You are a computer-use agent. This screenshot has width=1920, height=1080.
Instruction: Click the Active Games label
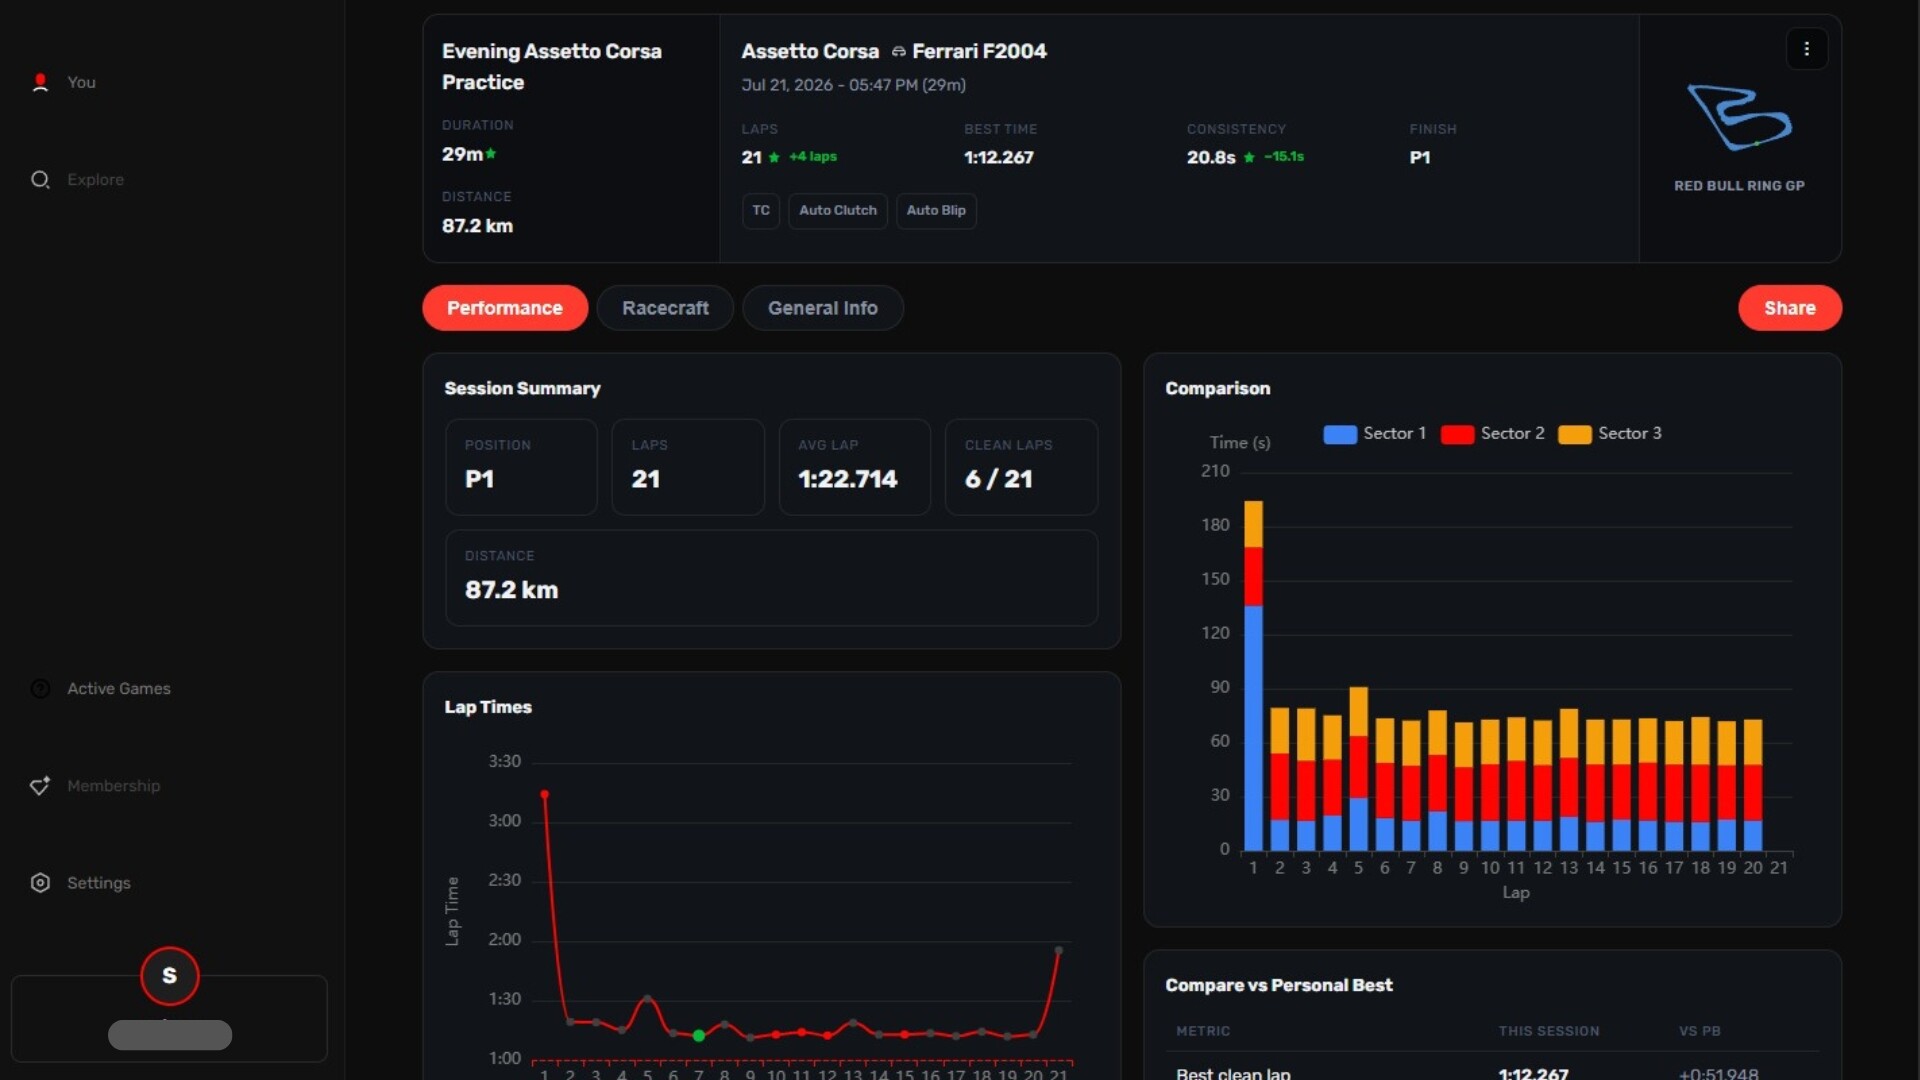[x=119, y=689]
